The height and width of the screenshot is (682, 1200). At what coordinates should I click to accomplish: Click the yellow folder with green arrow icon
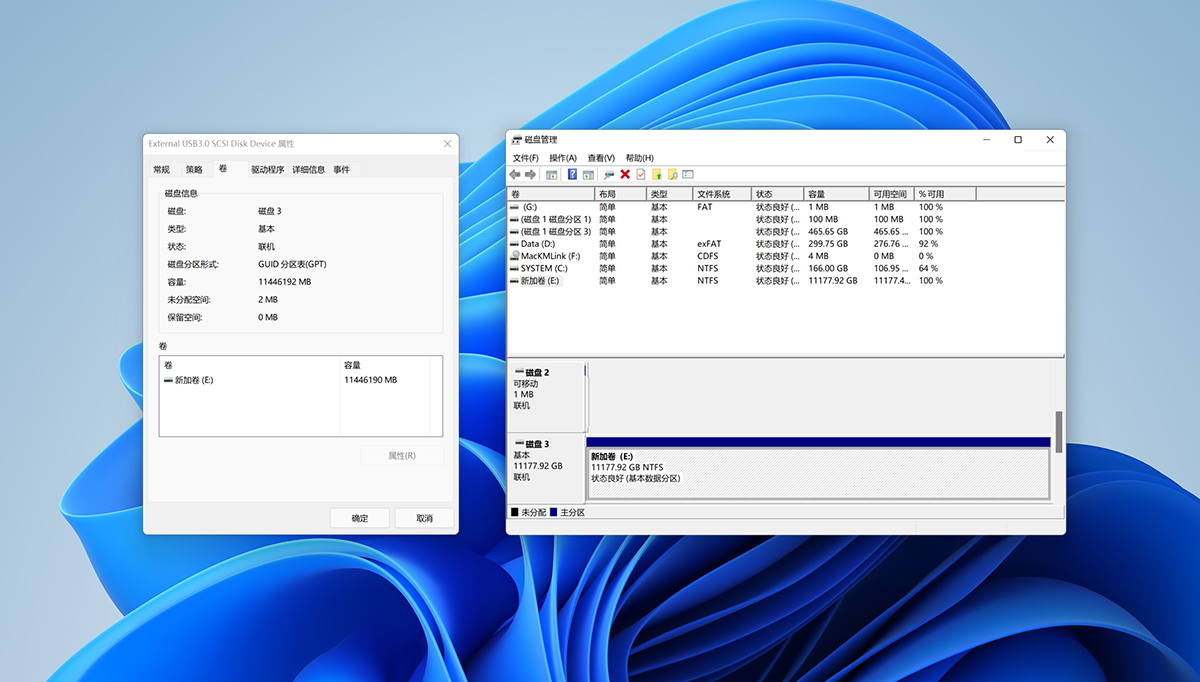[x=657, y=174]
